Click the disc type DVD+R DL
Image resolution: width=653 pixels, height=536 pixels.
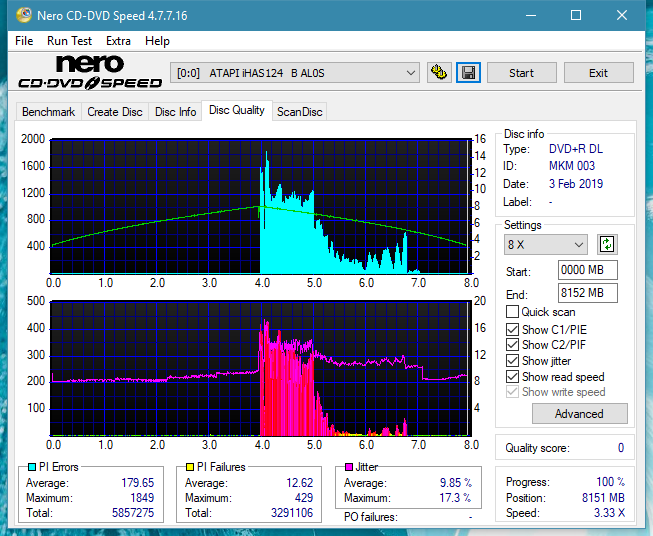(x=576, y=149)
